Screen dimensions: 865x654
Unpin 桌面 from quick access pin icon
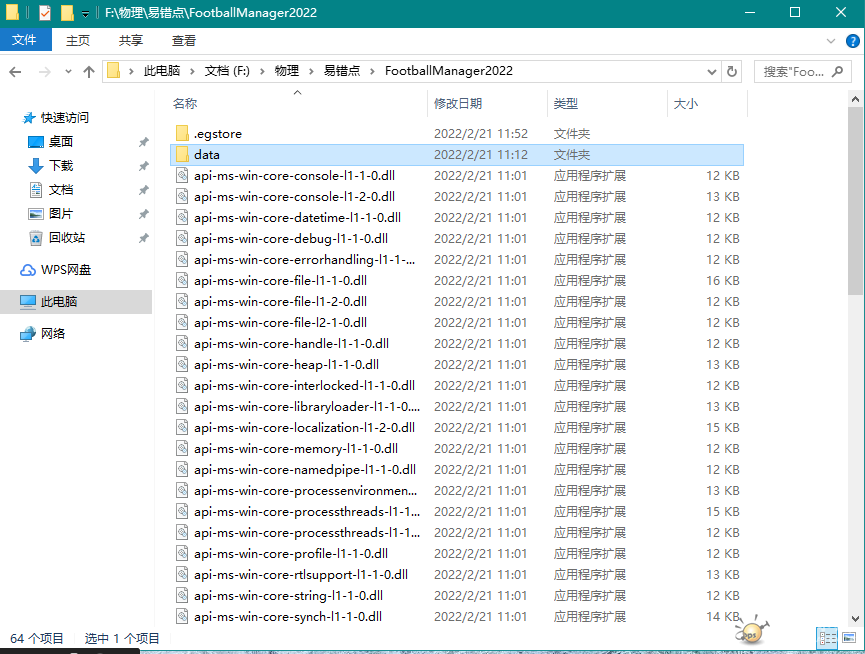pyautogui.click(x=143, y=142)
